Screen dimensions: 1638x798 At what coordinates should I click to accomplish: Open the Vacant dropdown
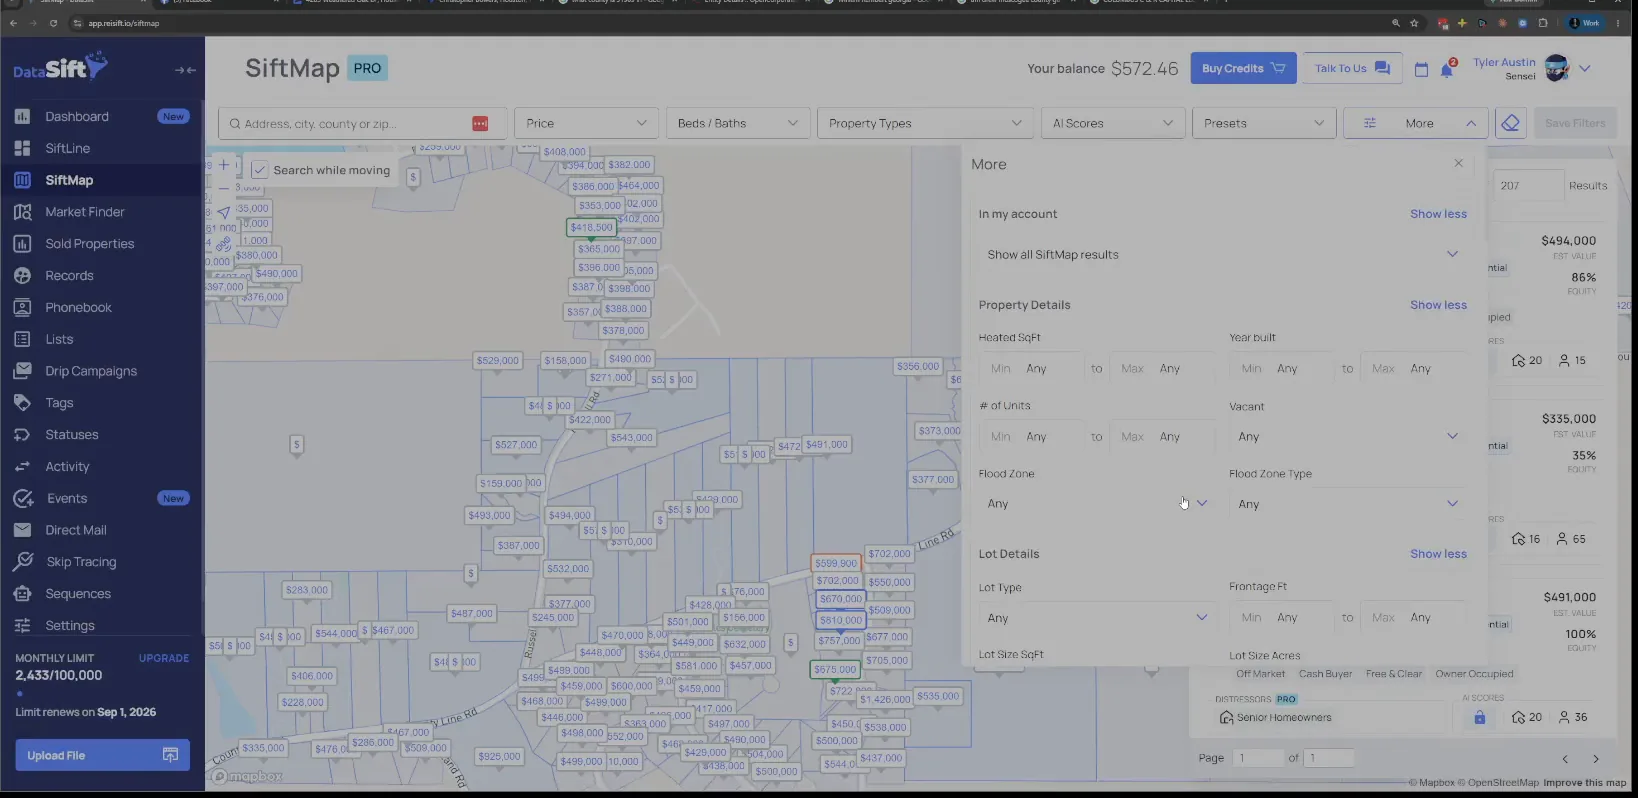[1347, 437]
